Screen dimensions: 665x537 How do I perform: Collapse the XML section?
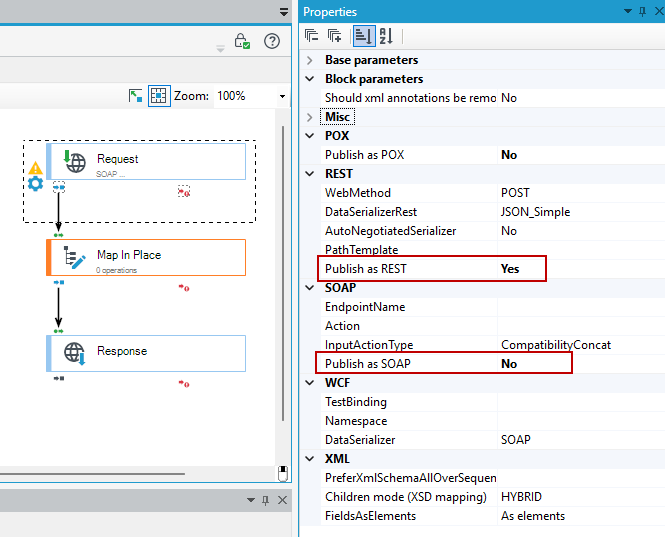310,459
